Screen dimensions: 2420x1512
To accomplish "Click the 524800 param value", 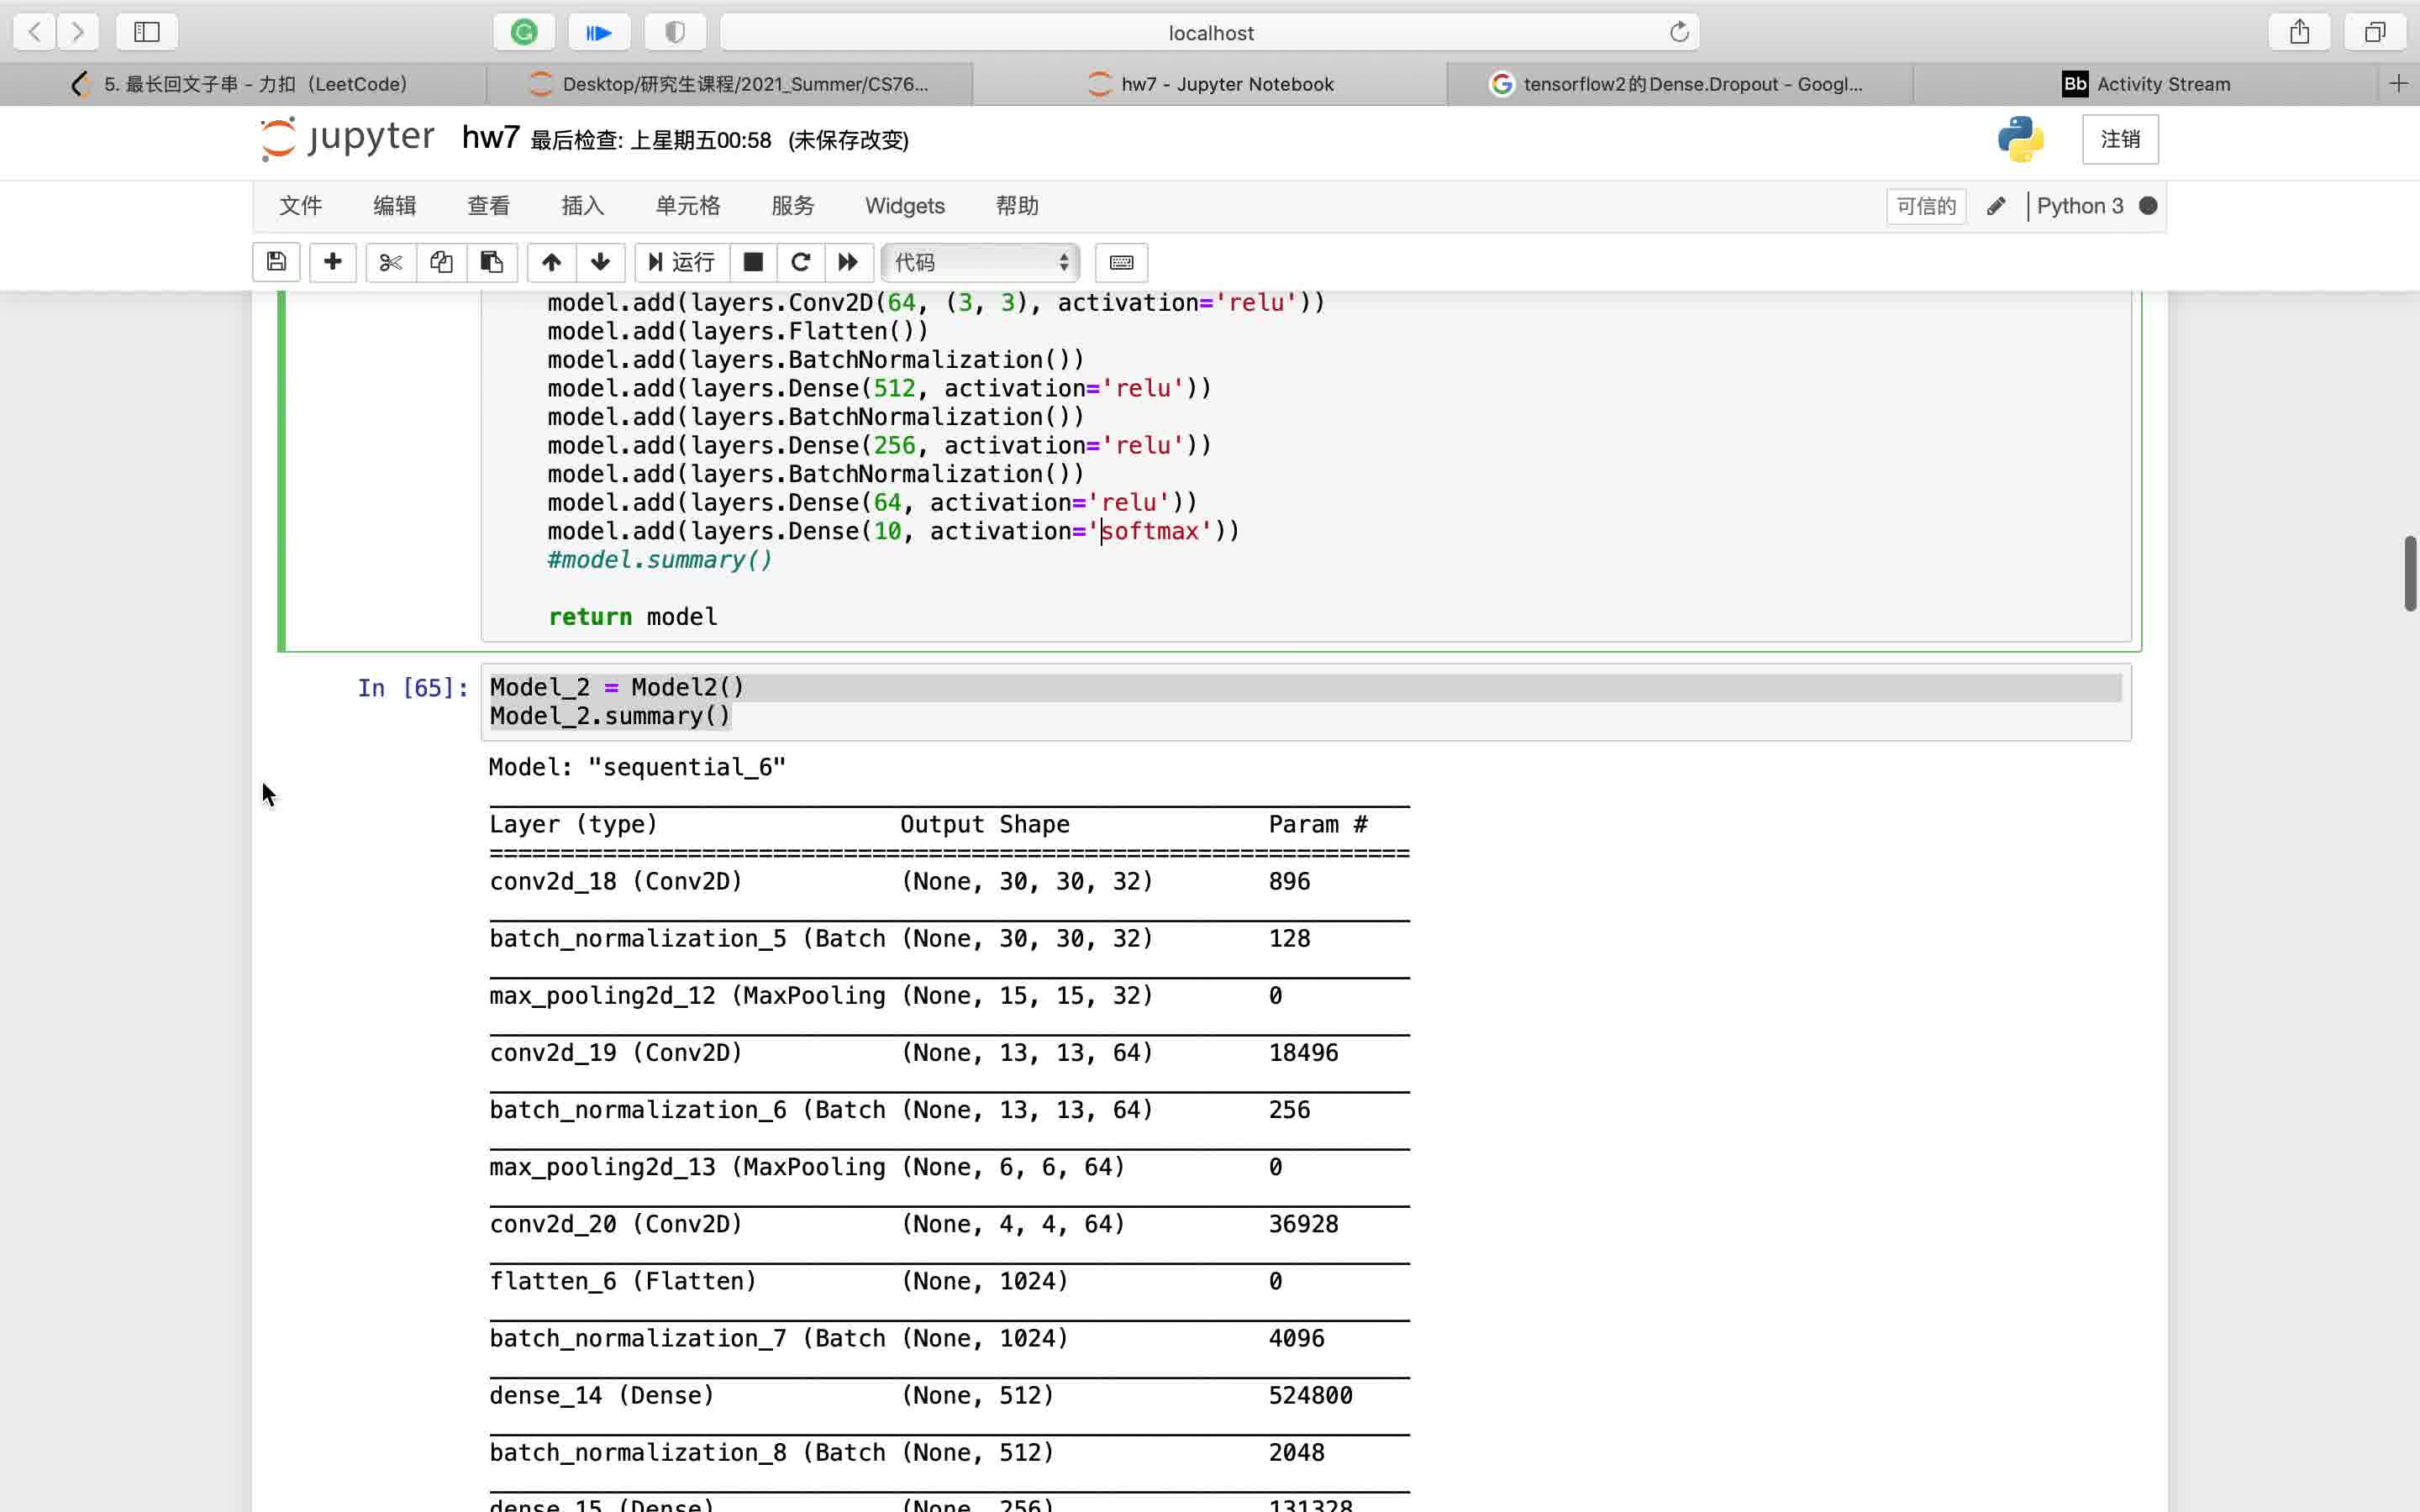I will pos(1310,1395).
